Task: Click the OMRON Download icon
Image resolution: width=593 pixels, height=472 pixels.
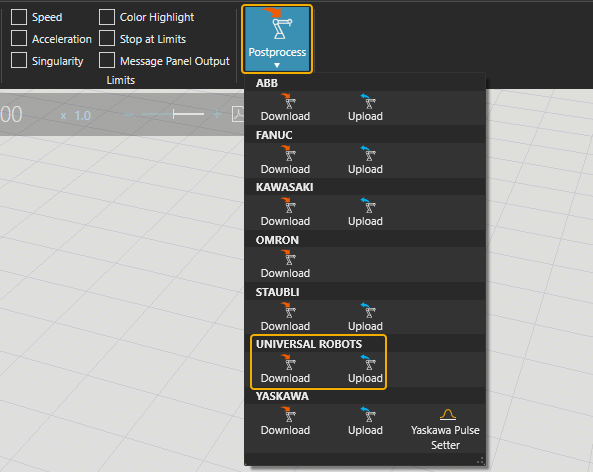Action: [285, 265]
